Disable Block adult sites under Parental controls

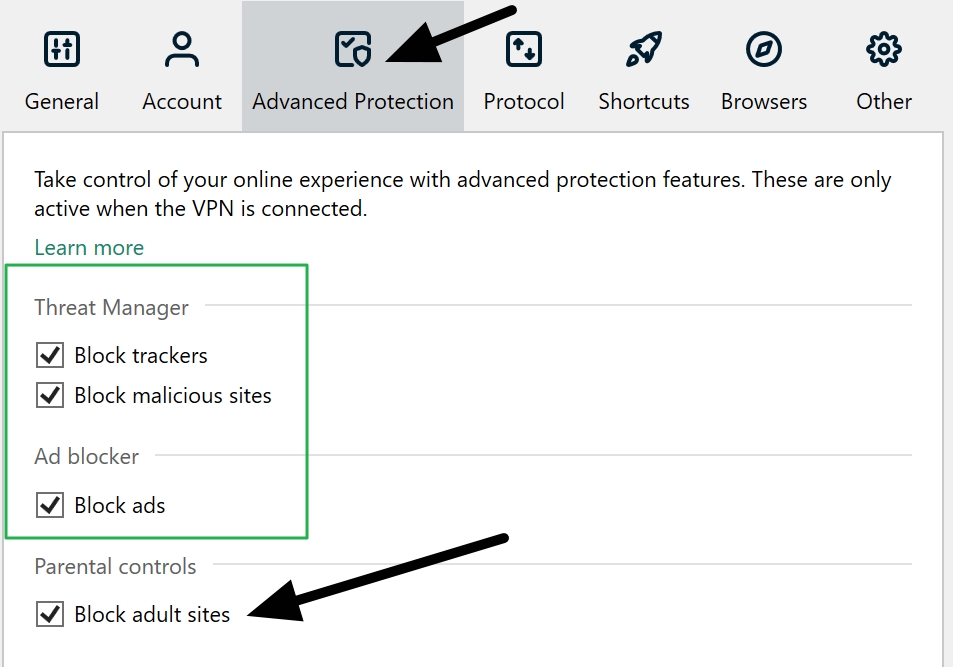(x=47, y=614)
